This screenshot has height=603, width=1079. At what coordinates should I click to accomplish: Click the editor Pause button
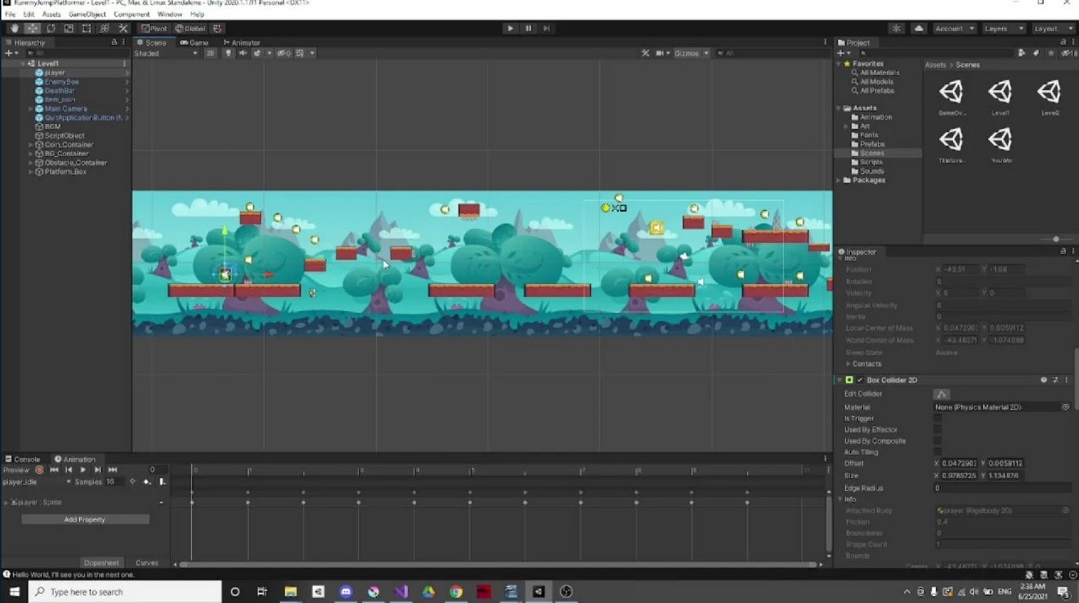pyautogui.click(x=528, y=28)
